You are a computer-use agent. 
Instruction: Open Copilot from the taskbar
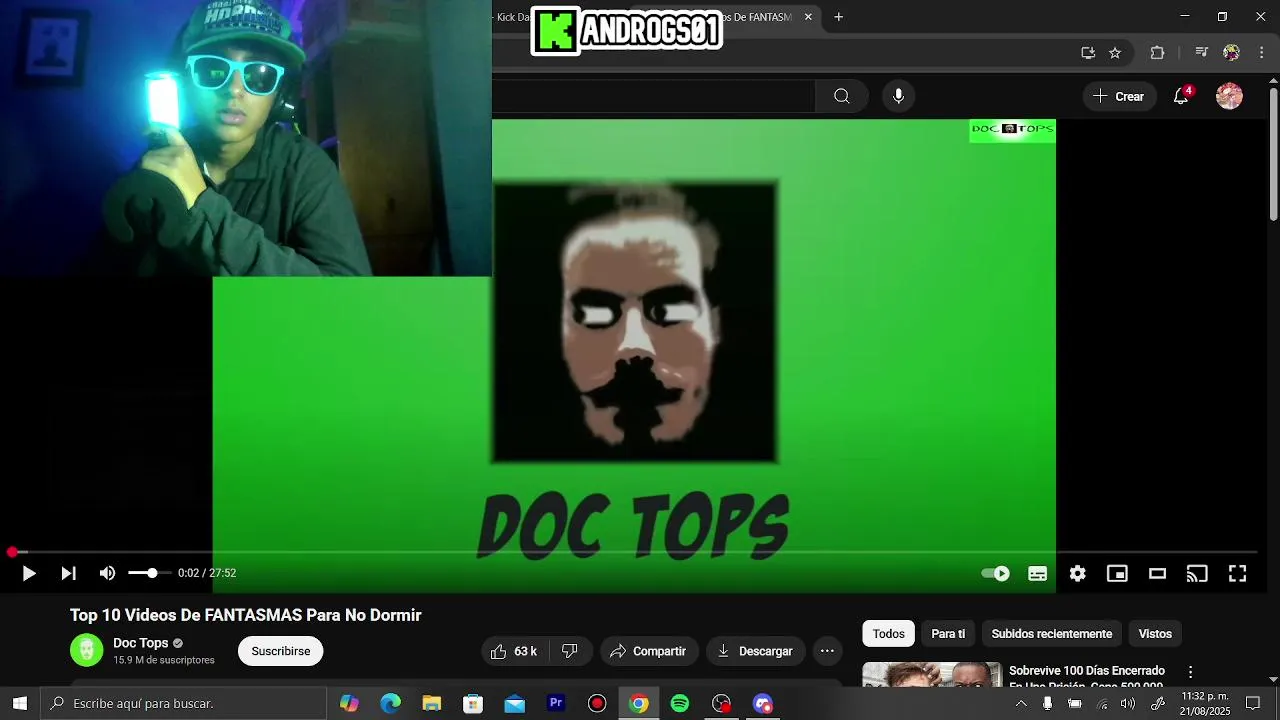pyautogui.click(x=349, y=703)
